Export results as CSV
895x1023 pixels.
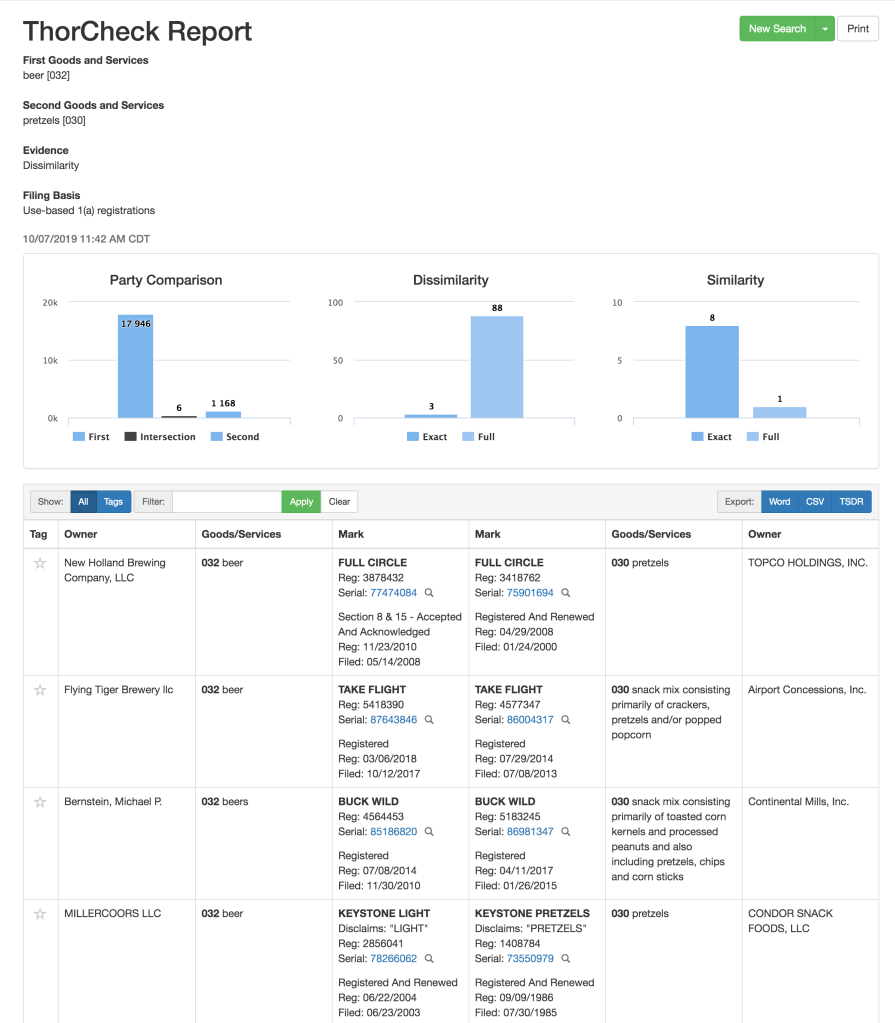(x=815, y=502)
